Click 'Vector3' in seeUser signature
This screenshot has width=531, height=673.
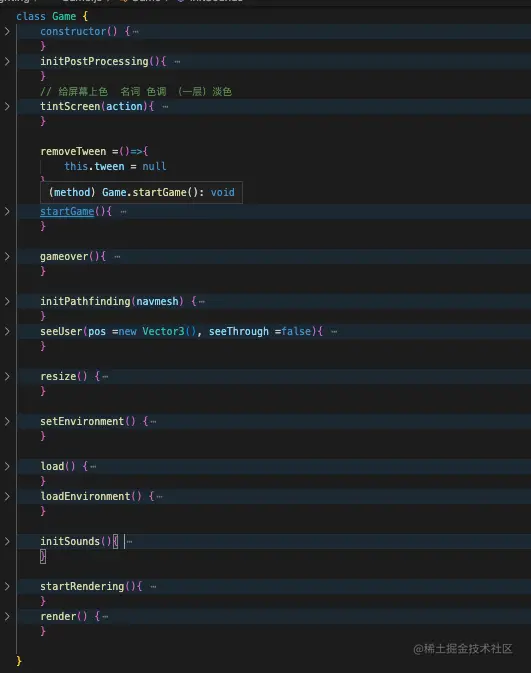(163, 332)
